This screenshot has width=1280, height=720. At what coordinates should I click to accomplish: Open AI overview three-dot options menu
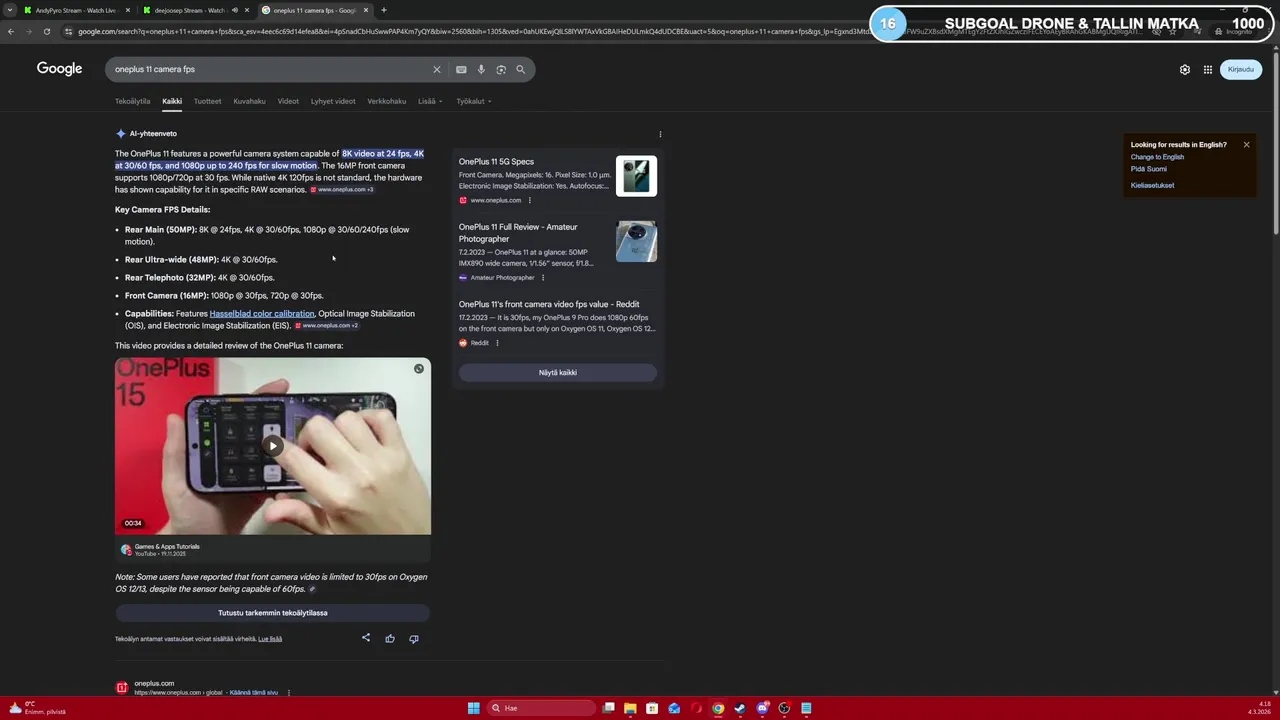click(660, 134)
